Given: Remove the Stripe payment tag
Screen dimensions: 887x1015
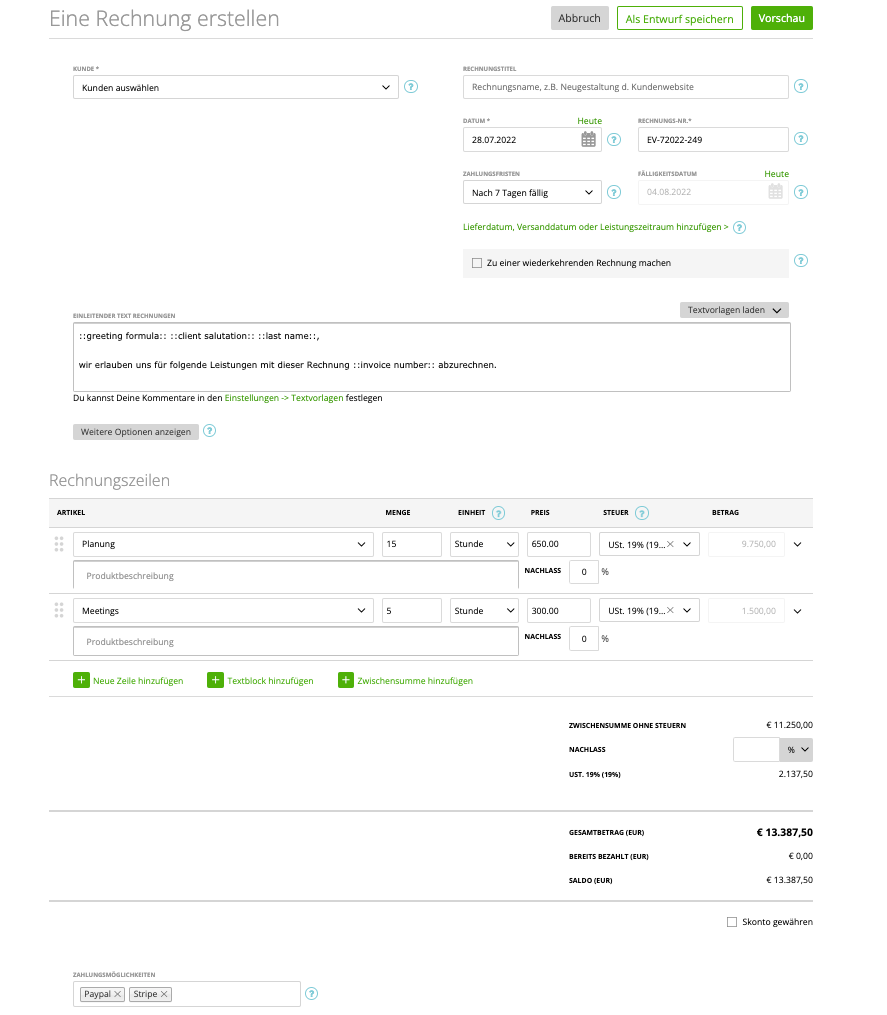Looking at the screenshot, I should coord(165,994).
